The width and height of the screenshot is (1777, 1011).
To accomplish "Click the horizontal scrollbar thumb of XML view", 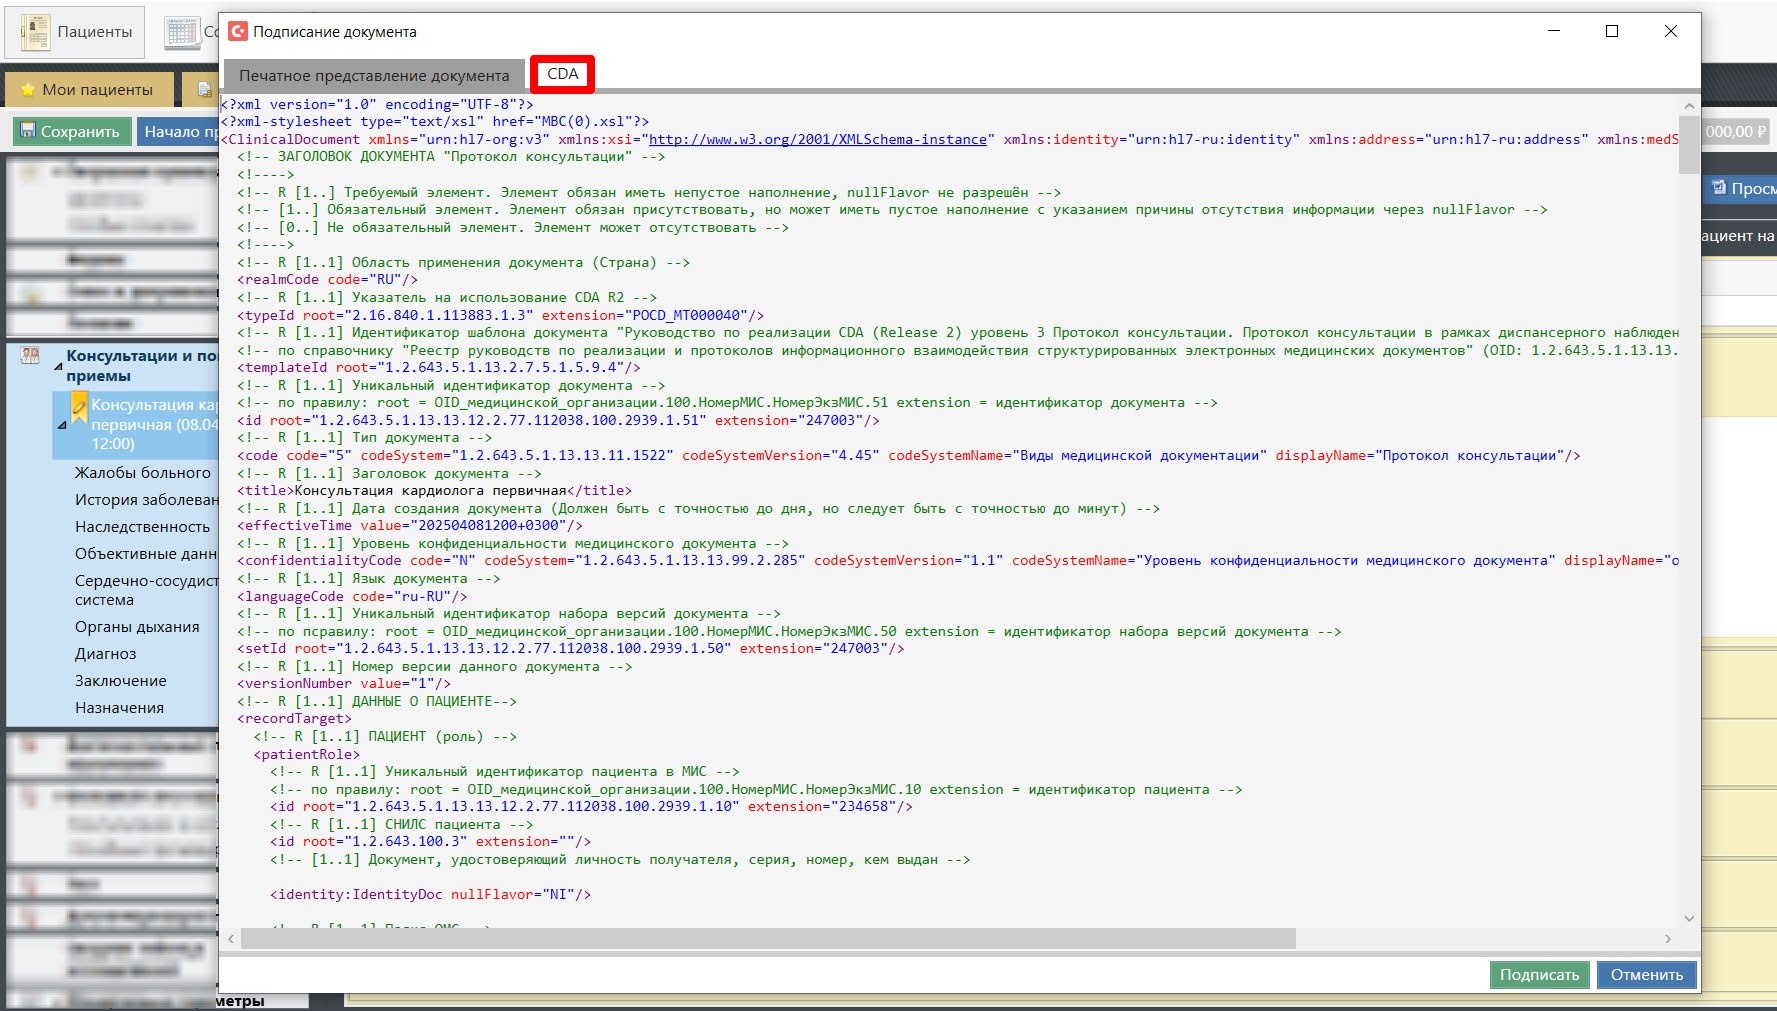I will [767, 939].
